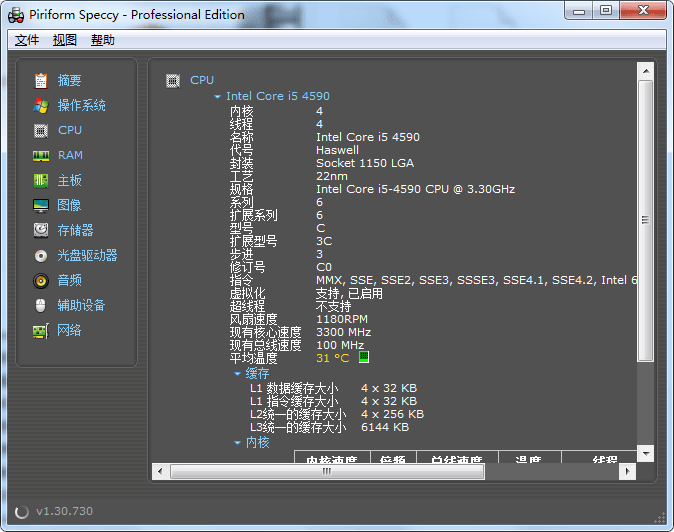Open the Optical Drives (光盘驱动器) disc icon

pos(41,256)
